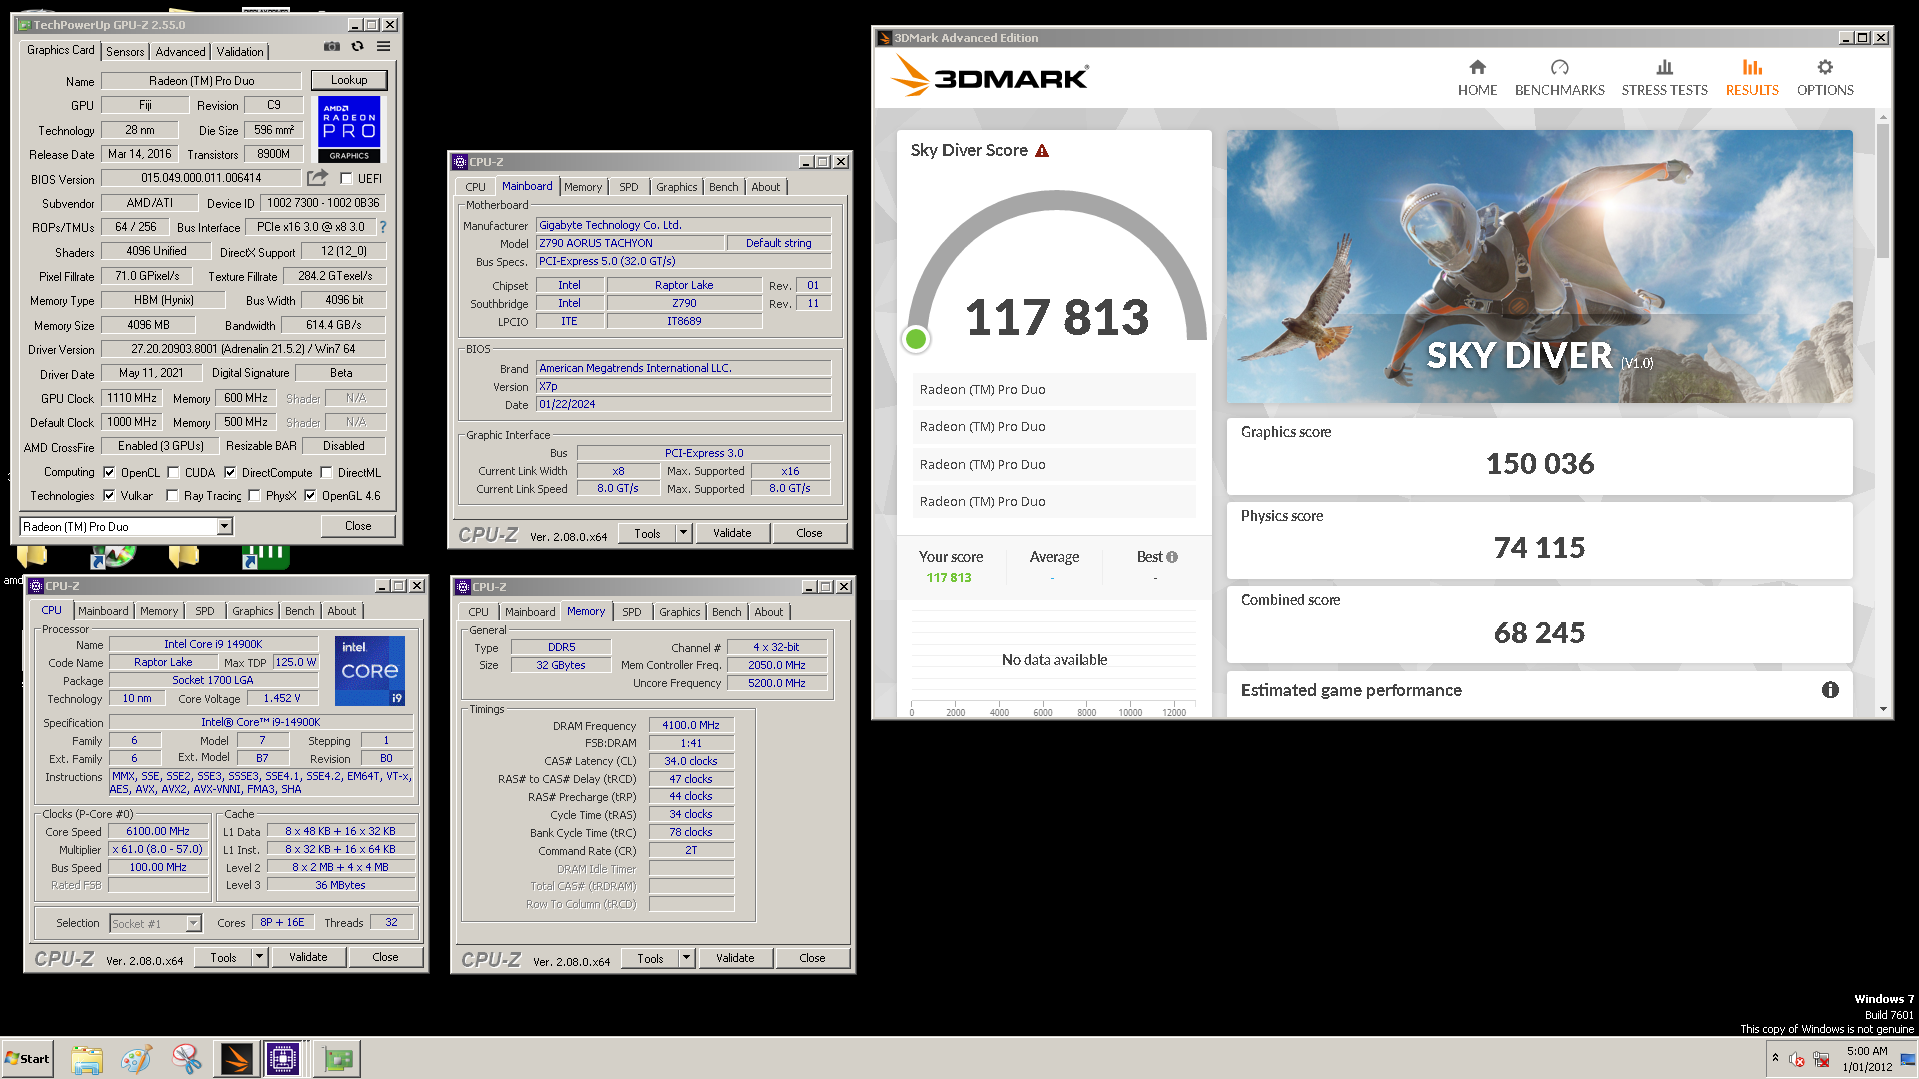Click the Intel Core i9 logo in CPU-Z
Image resolution: width=1919 pixels, height=1079 pixels.
(x=370, y=670)
